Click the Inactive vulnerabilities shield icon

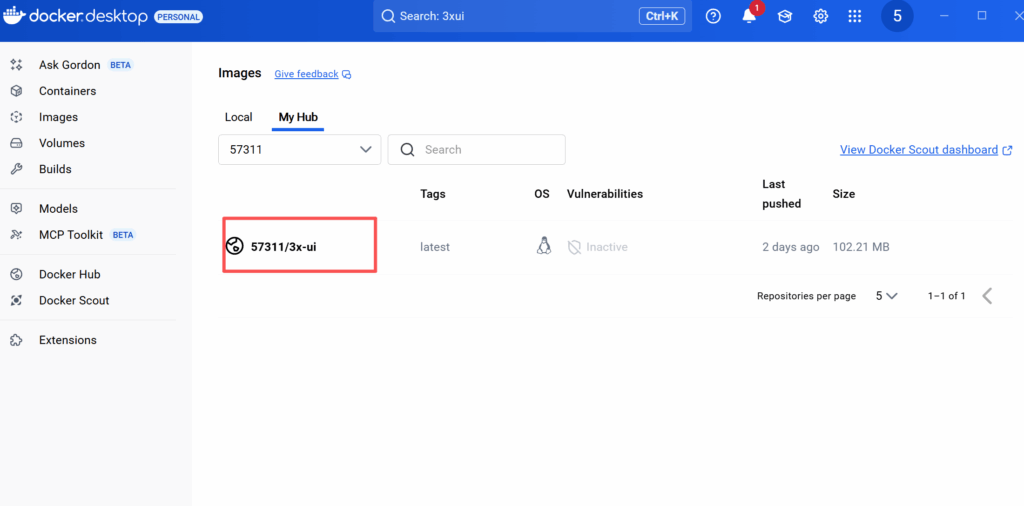click(x=574, y=247)
